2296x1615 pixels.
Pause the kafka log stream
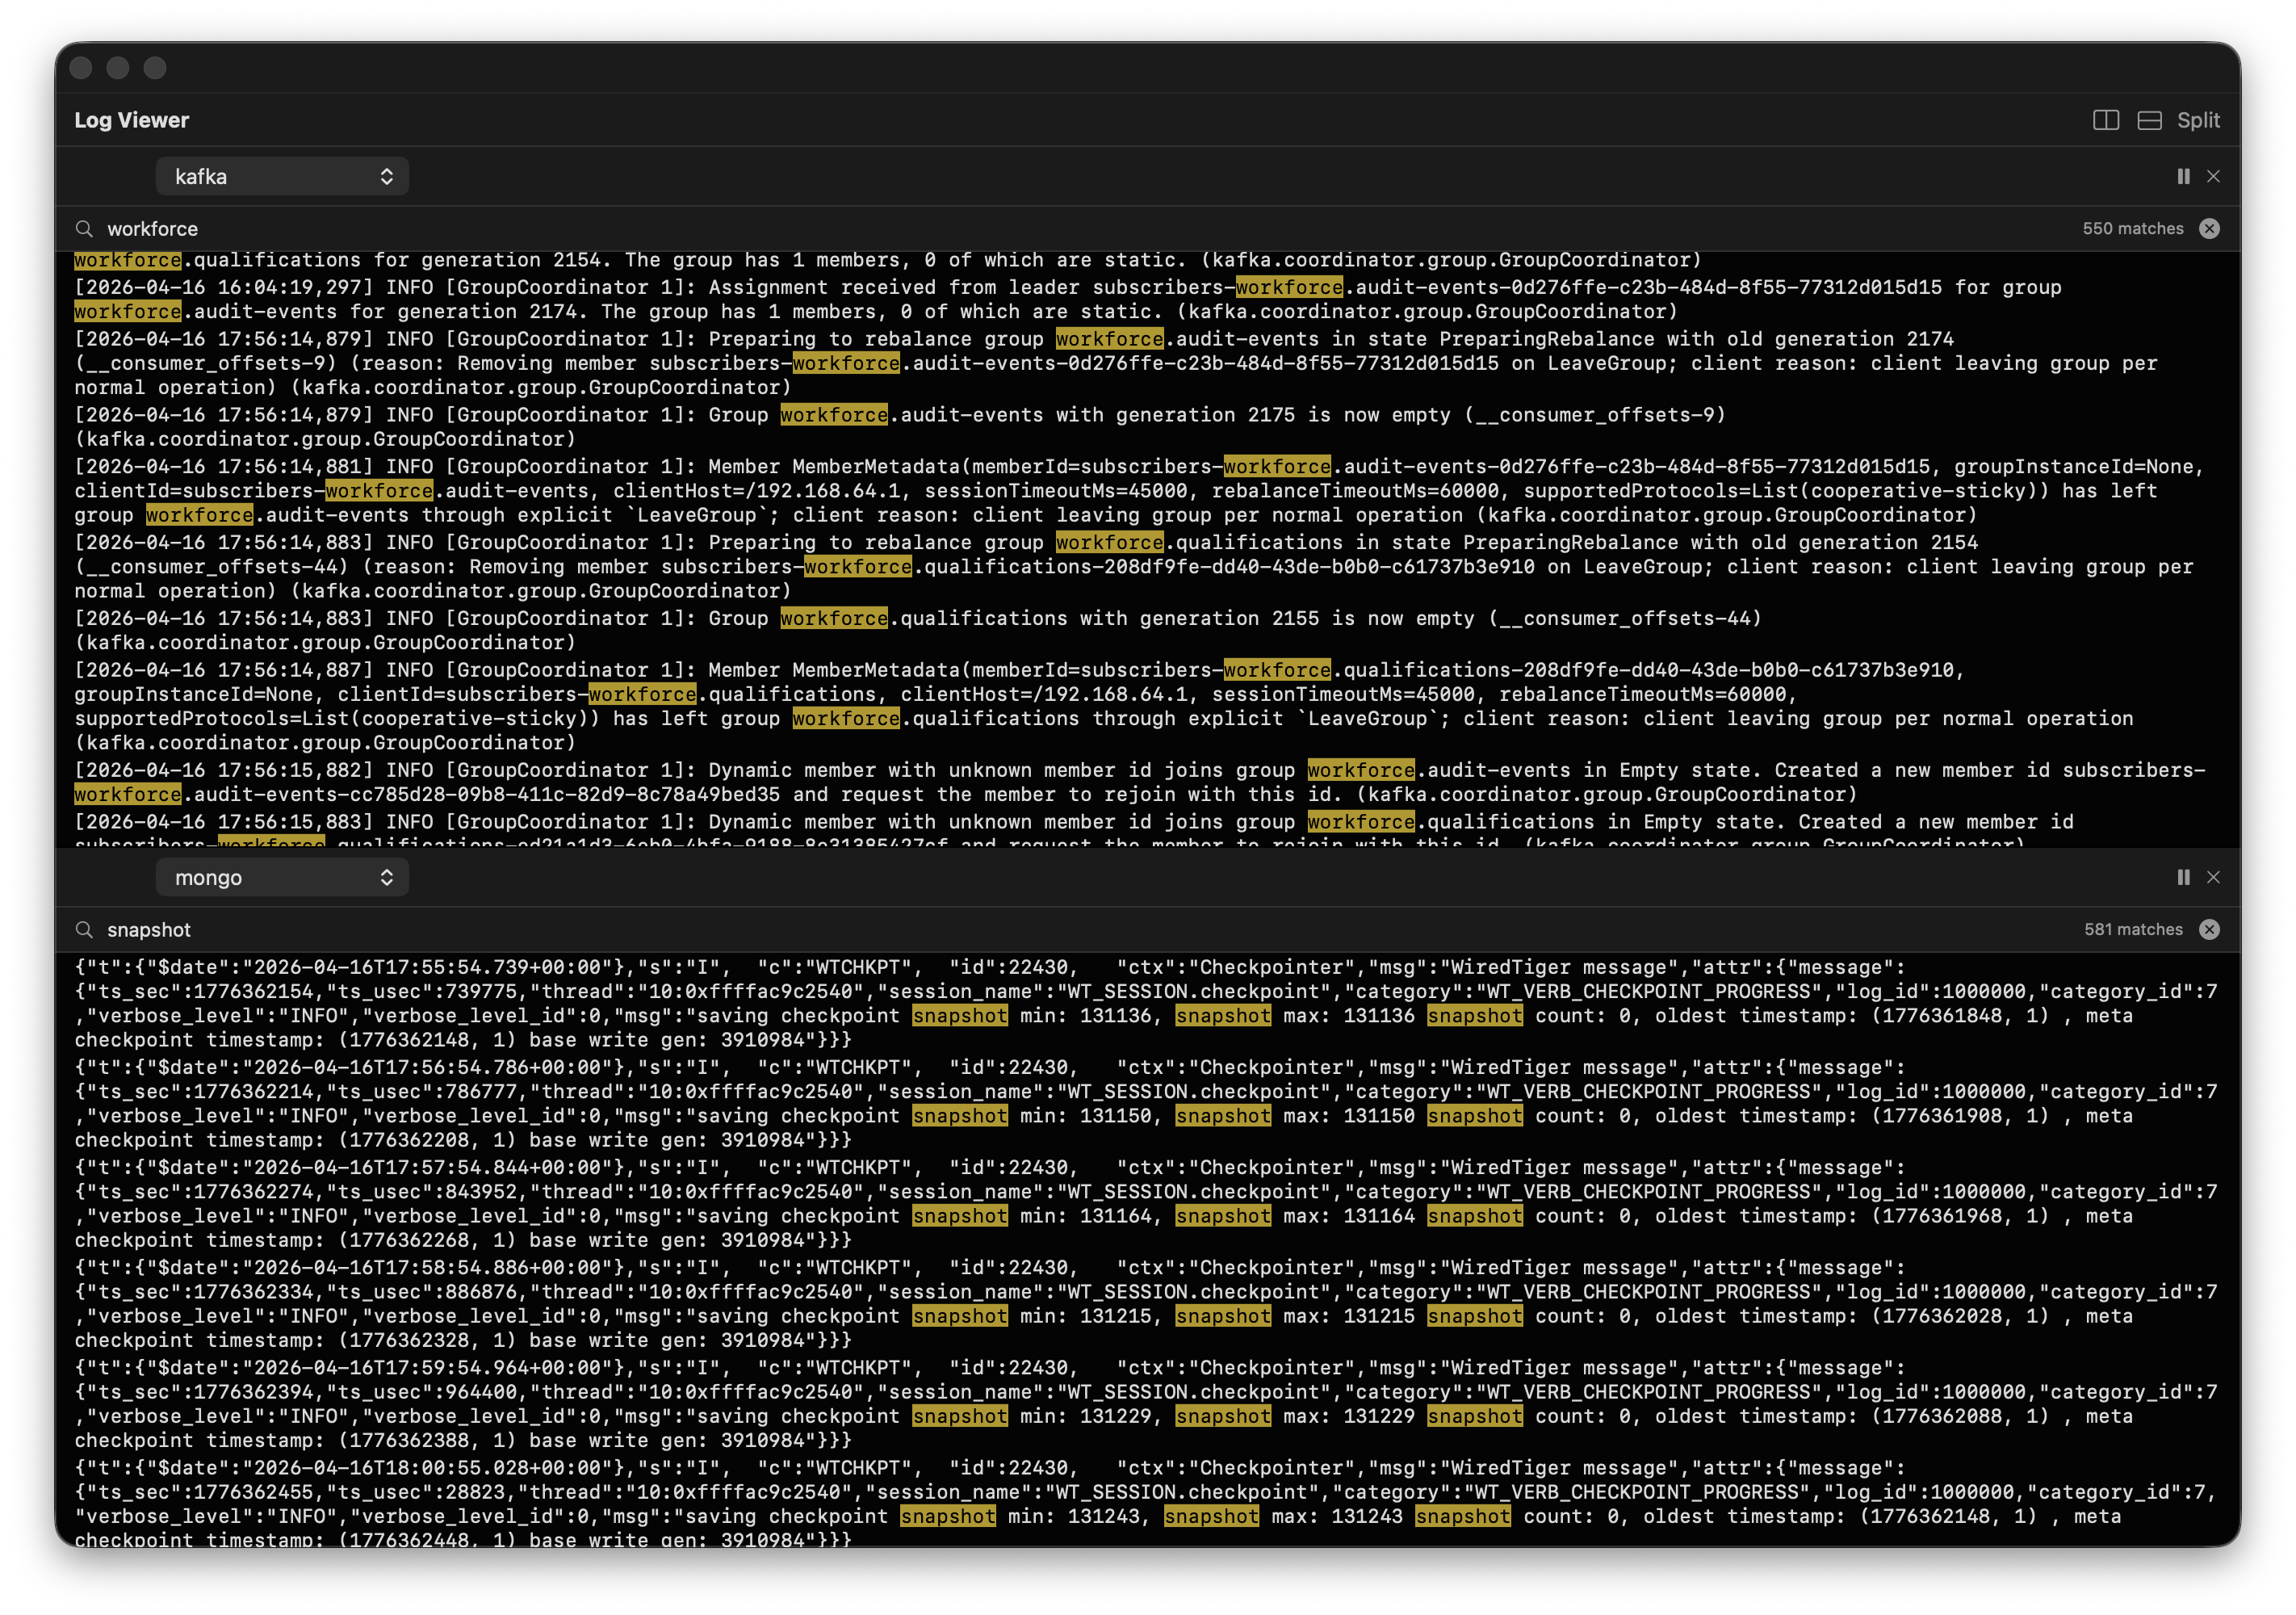(x=2183, y=176)
